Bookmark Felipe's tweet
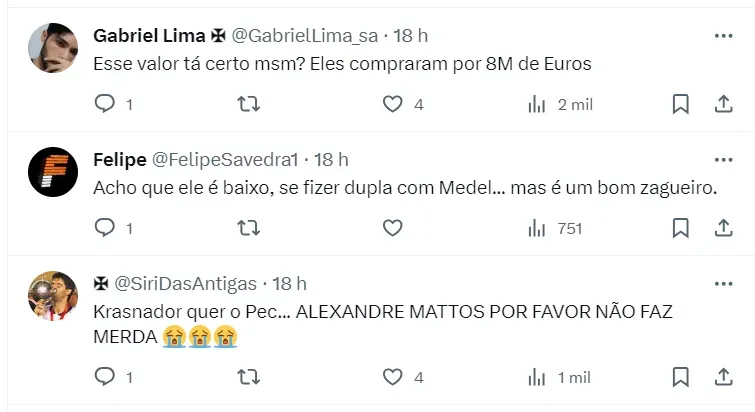The image size is (755, 412). point(680,228)
